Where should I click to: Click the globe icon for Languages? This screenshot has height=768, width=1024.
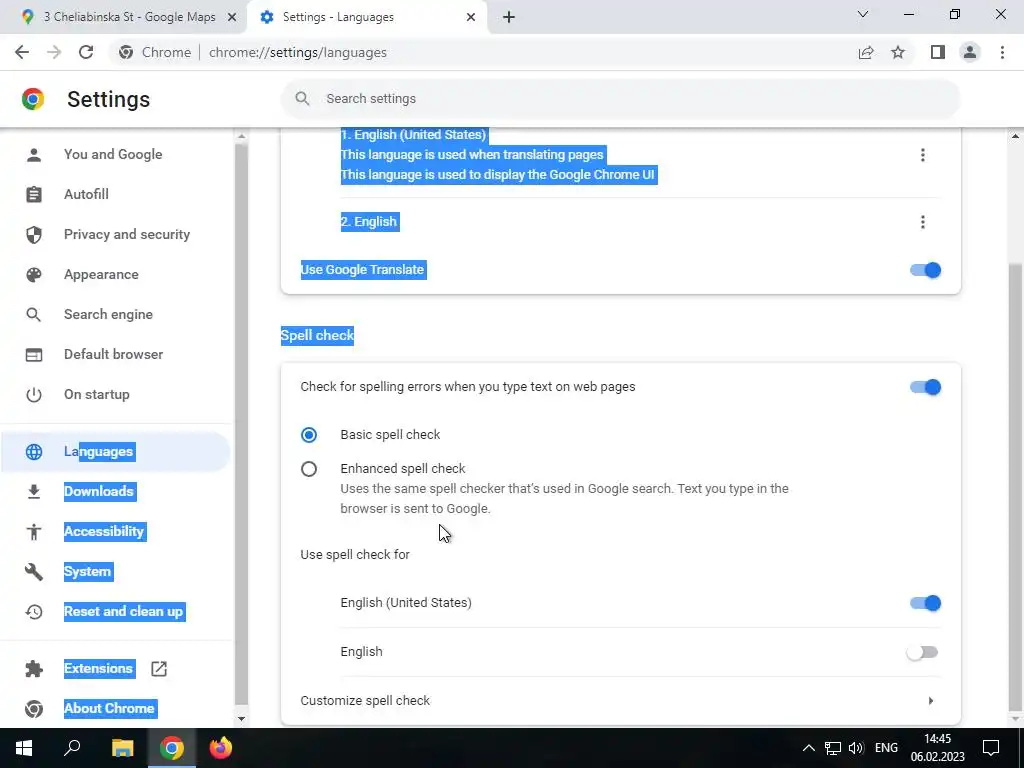click(33, 451)
